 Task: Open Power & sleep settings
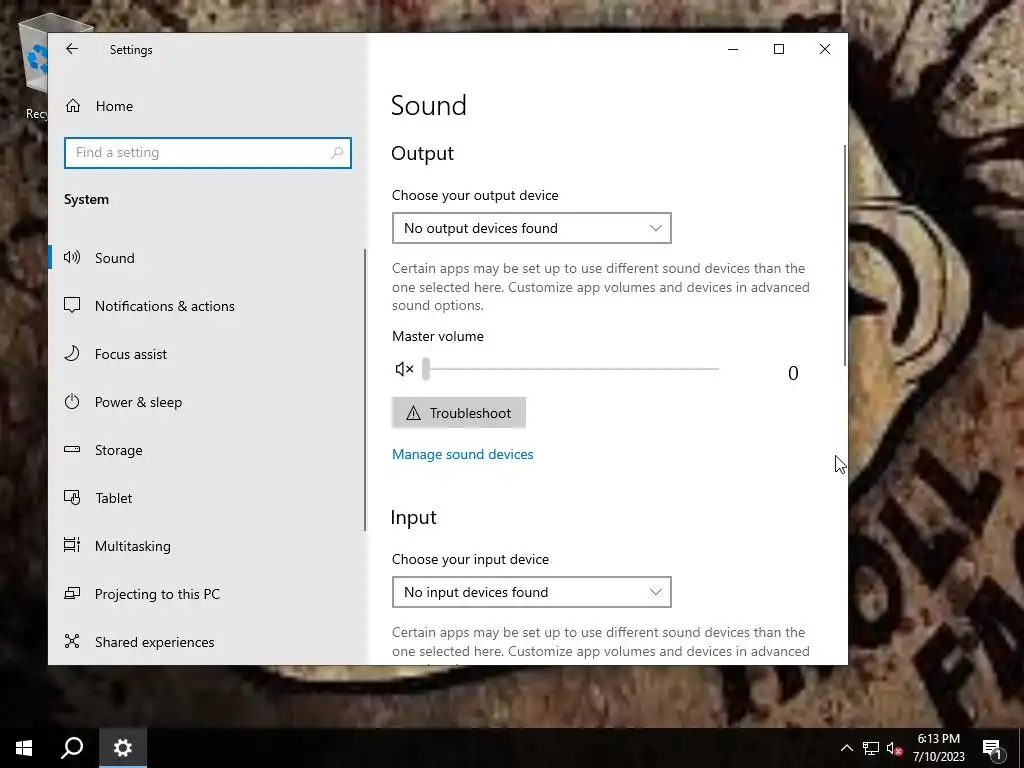click(208, 402)
